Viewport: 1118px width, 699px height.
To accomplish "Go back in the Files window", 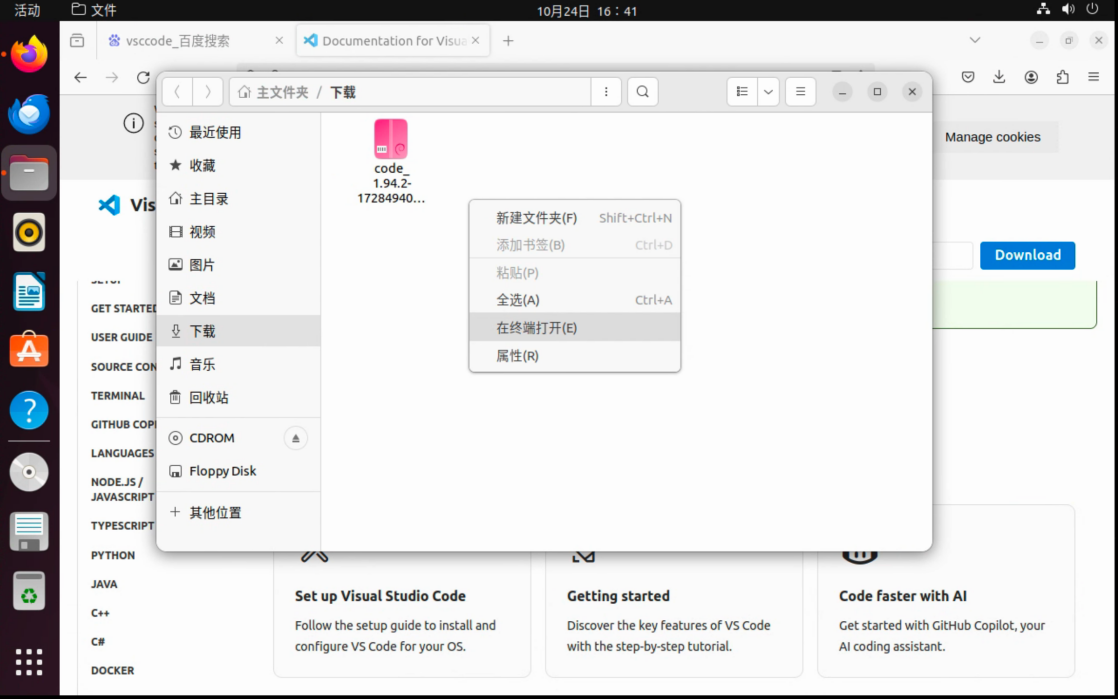I will pos(178,92).
